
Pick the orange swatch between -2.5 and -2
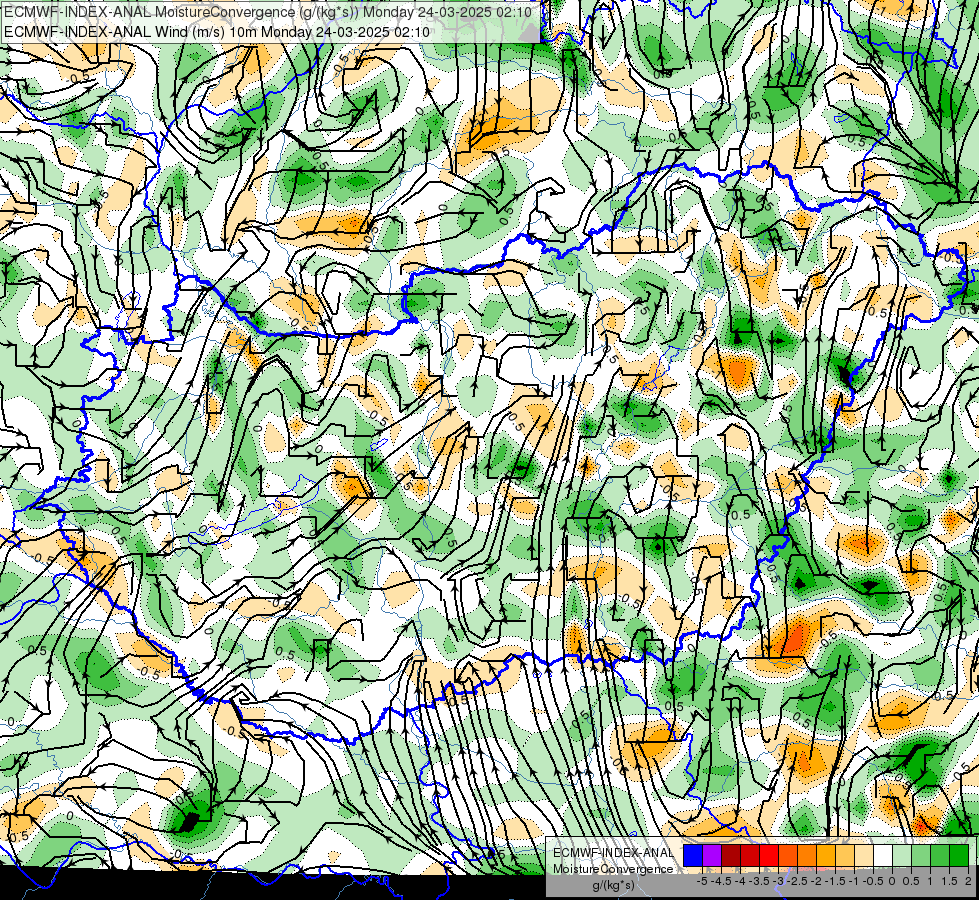pyautogui.click(x=807, y=856)
